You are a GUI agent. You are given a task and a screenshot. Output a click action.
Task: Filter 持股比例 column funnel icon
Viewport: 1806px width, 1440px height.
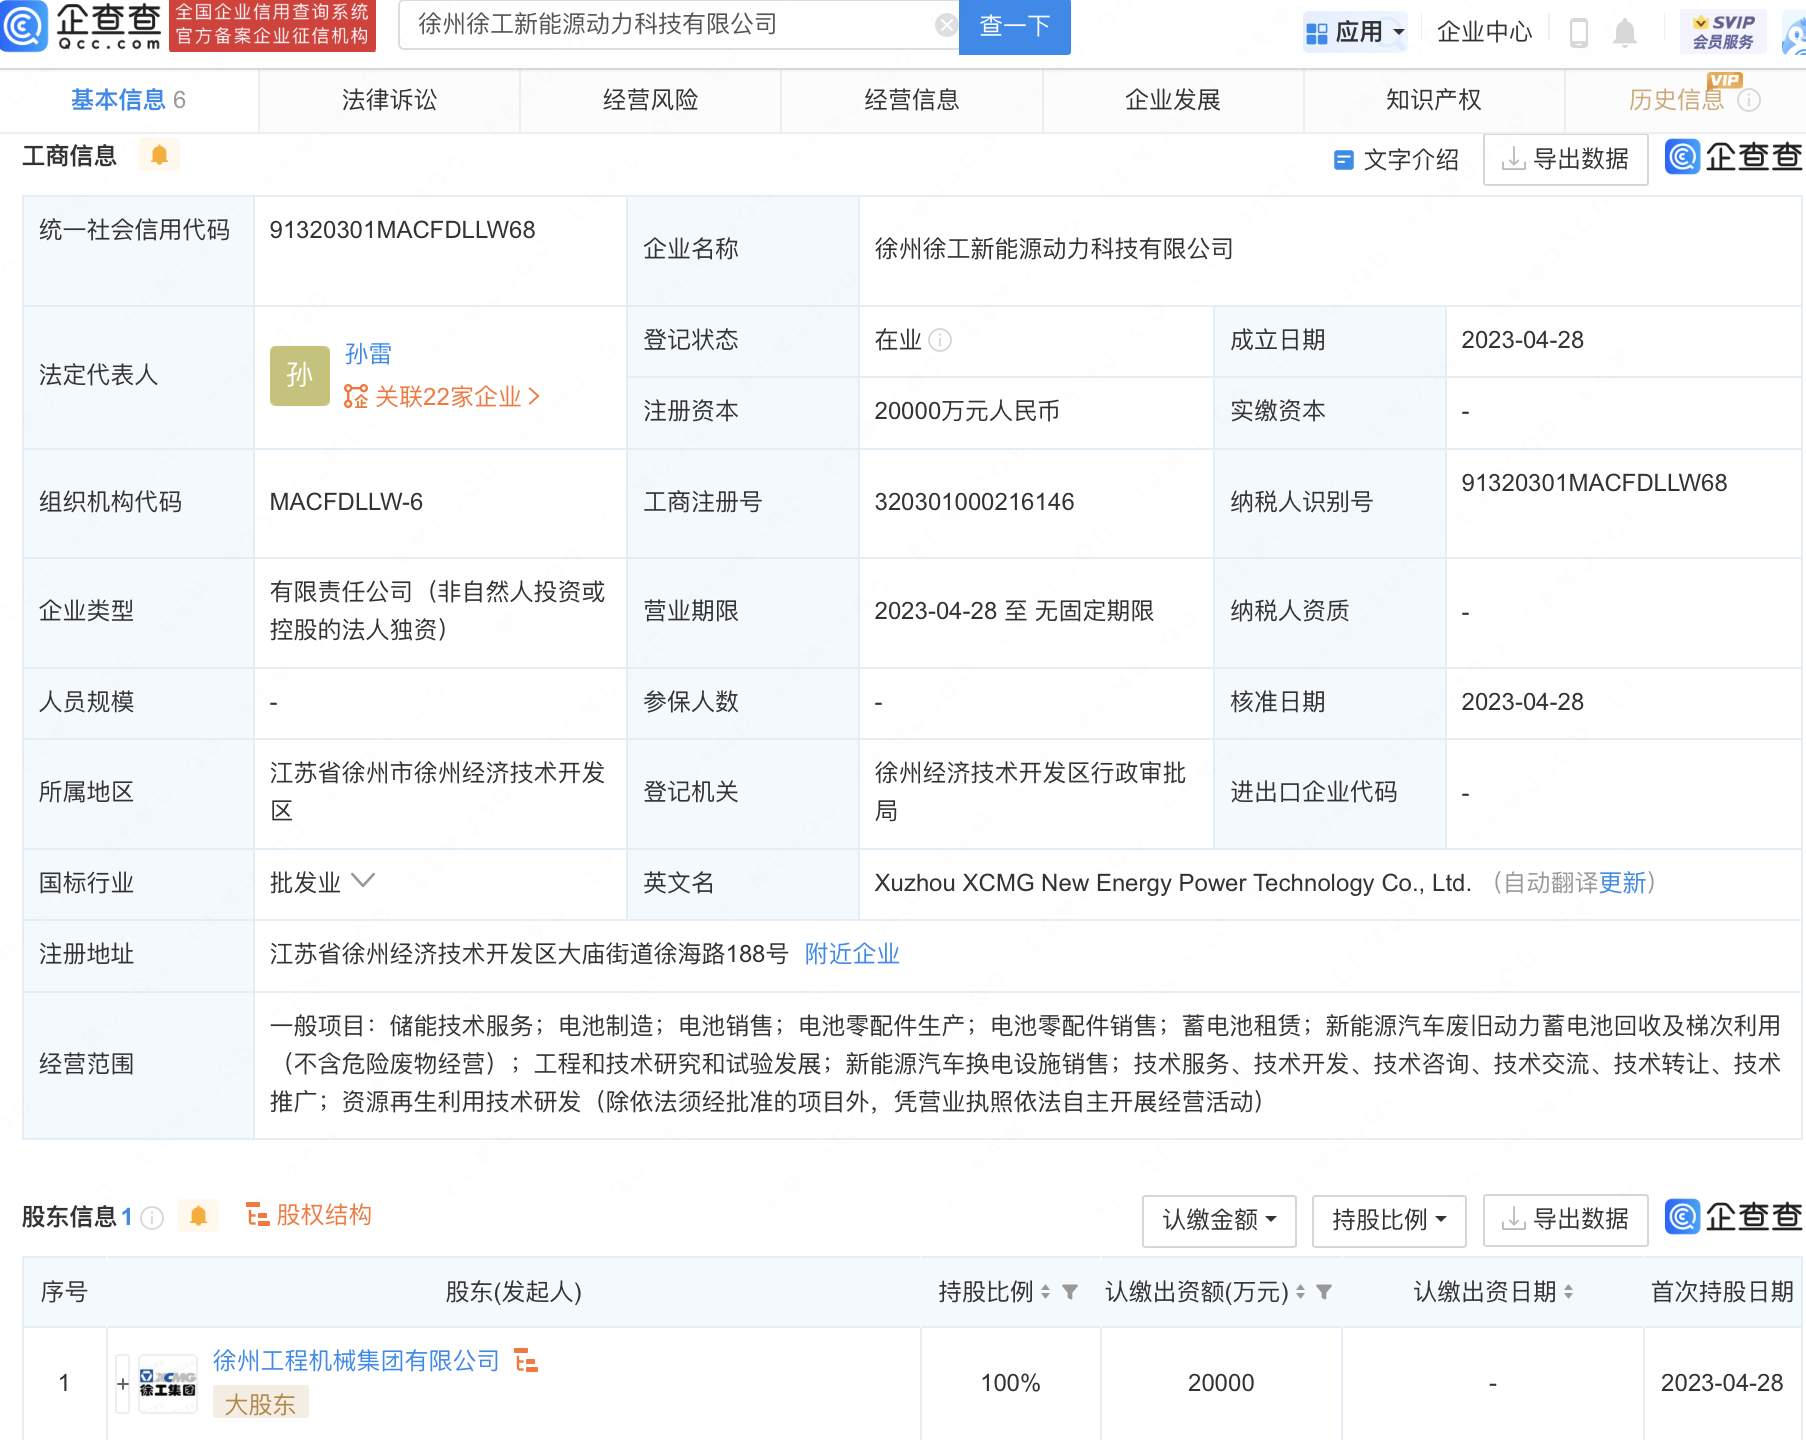pos(1070,1292)
